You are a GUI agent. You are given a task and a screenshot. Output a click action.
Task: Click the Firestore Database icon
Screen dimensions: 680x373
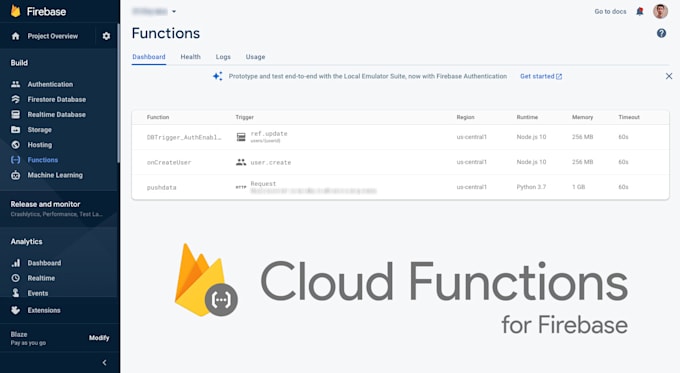(16, 99)
